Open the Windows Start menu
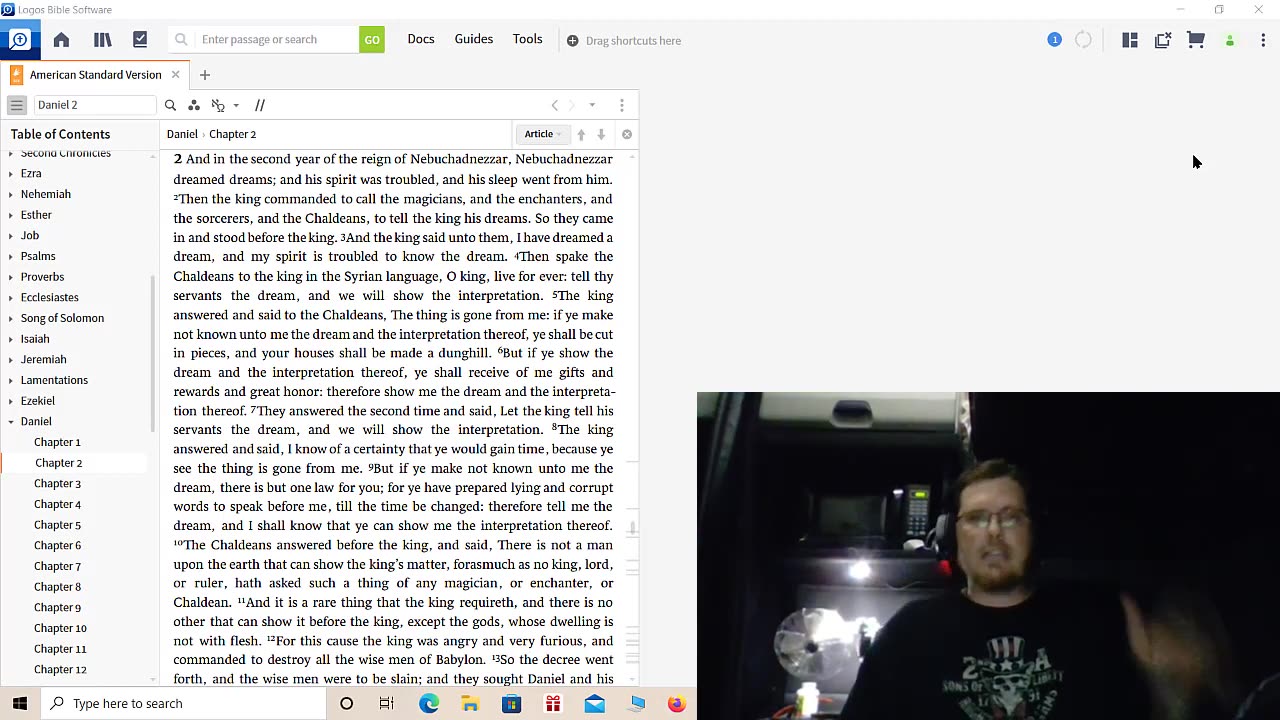The width and height of the screenshot is (1280, 720). (20, 703)
